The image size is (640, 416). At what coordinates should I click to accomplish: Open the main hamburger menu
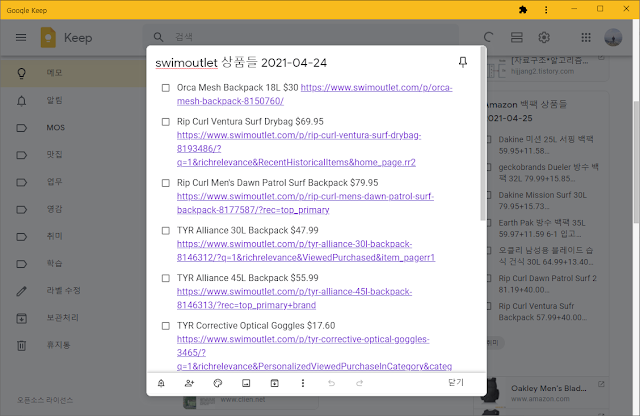tap(21, 38)
